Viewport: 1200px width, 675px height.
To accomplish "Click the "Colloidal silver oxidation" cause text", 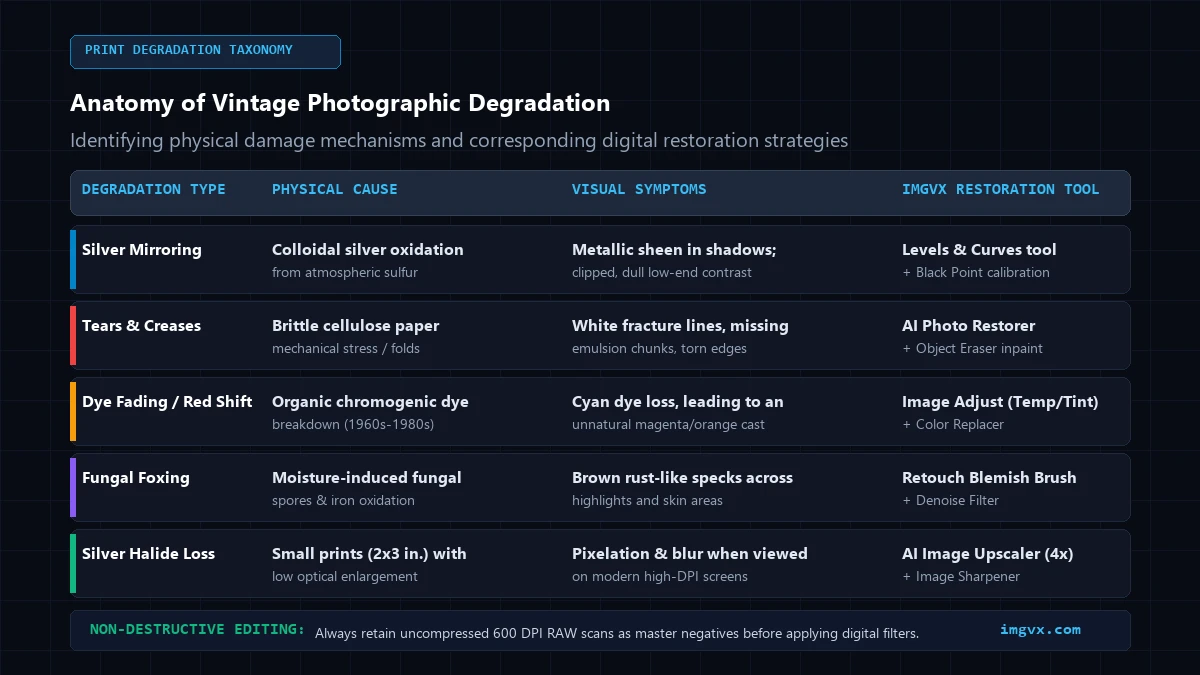I will coord(368,250).
